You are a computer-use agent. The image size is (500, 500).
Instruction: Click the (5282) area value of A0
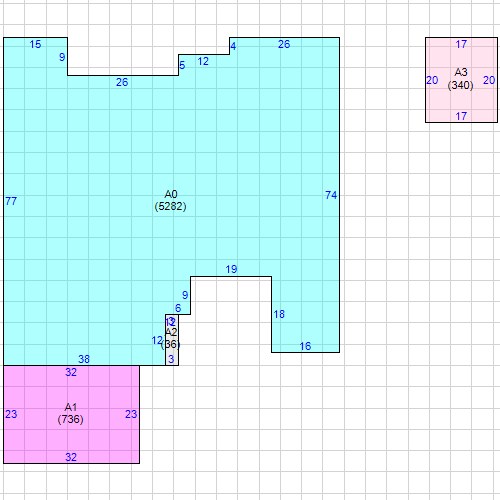click(170, 206)
